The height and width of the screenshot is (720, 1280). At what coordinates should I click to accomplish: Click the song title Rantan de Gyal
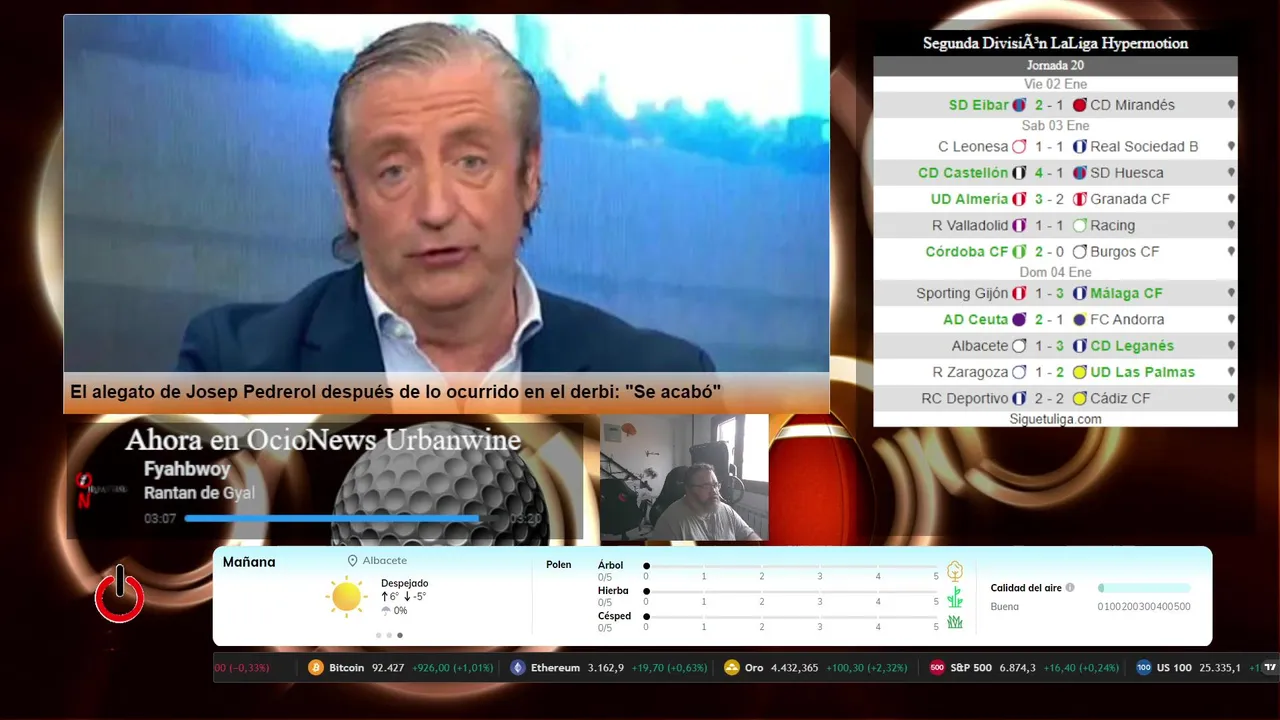click(199, 493)
